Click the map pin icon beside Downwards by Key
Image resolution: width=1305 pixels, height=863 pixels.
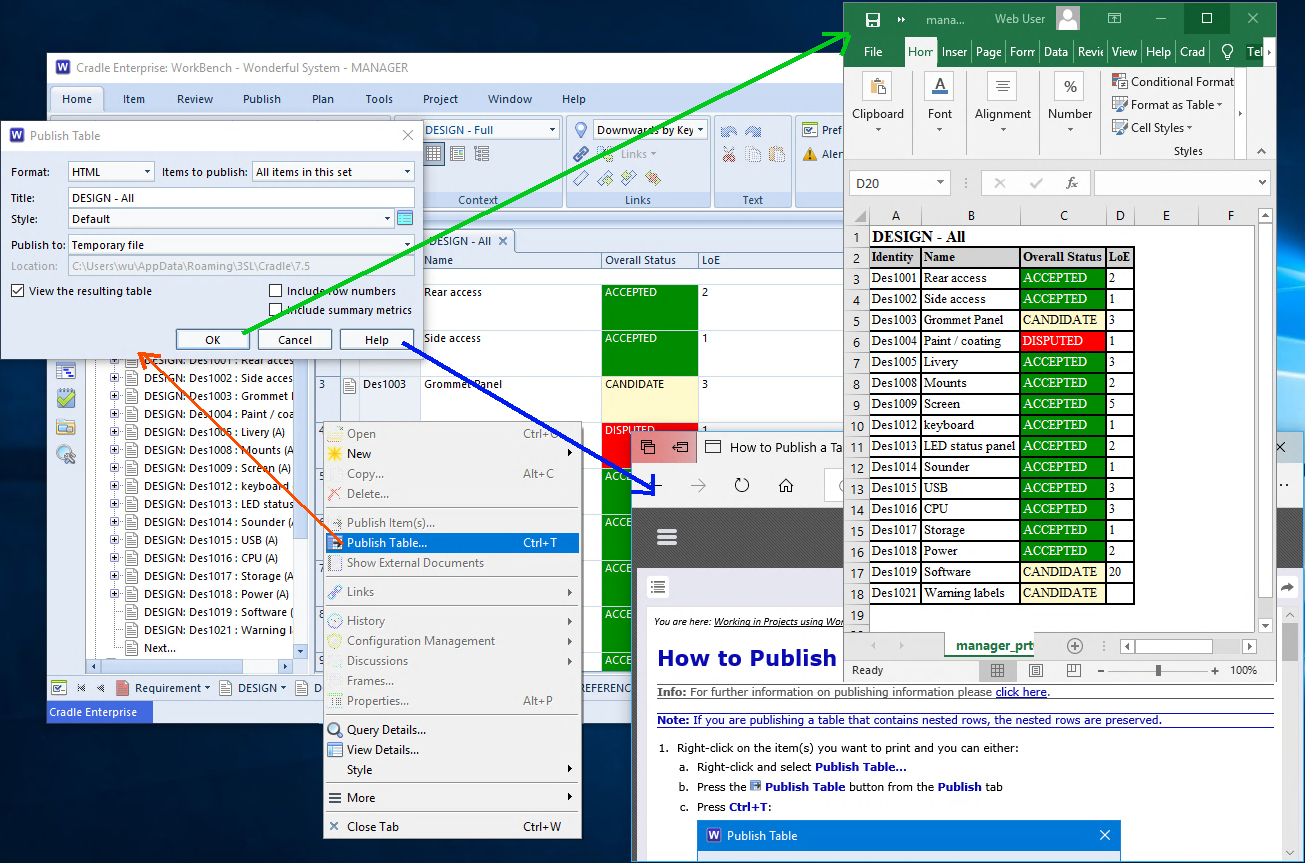[580, 130]
